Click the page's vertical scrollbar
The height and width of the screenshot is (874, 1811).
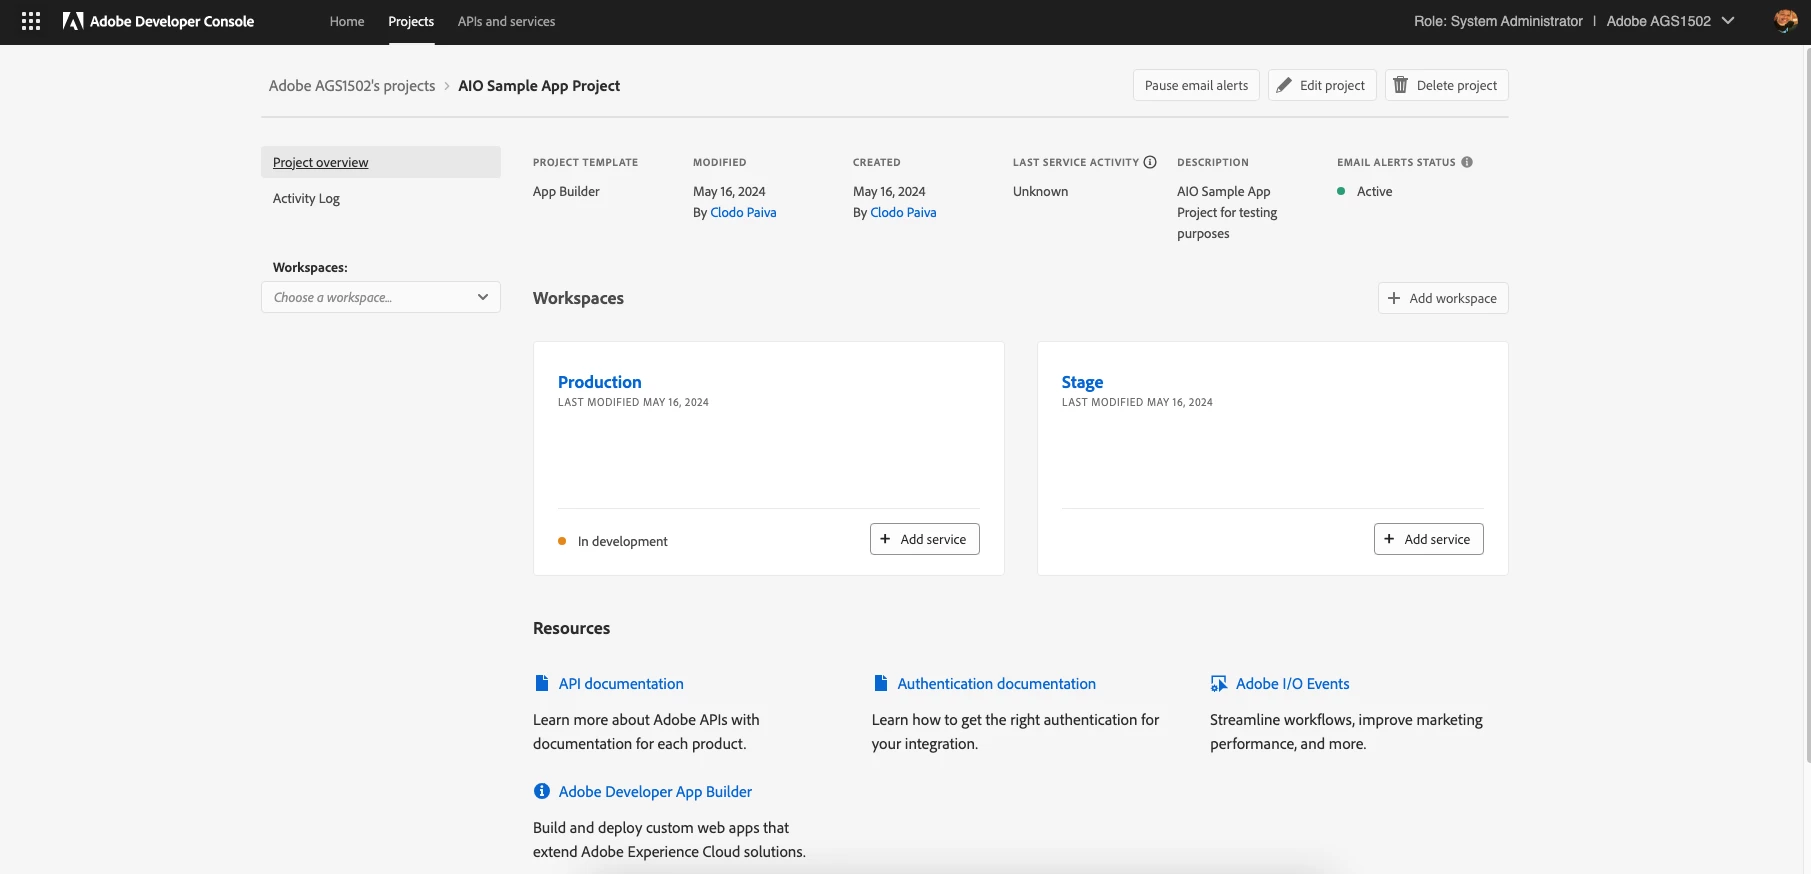pyautogui.click(x=1807, y=404)
